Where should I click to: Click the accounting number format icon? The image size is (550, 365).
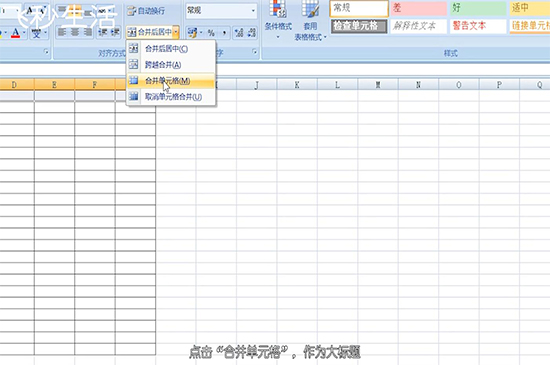192,33
